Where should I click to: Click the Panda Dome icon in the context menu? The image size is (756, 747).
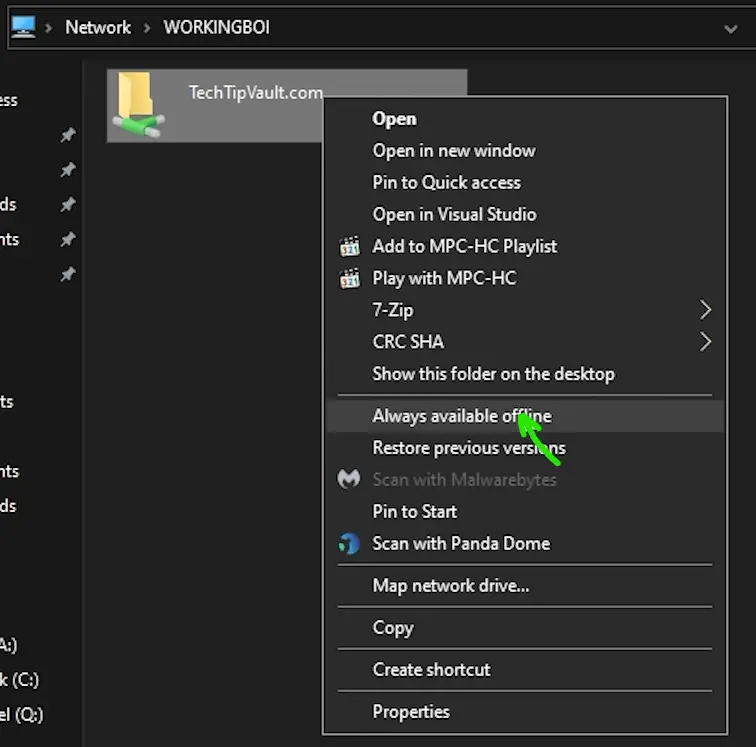[349, 543]
